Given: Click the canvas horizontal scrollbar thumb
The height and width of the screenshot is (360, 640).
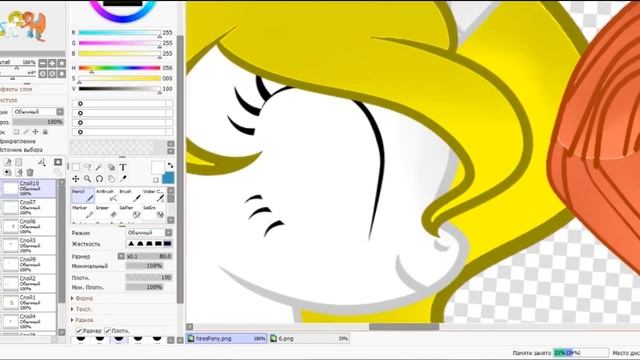Looking at the screenshot, I should pyautogui.click(x=404, y=327).
